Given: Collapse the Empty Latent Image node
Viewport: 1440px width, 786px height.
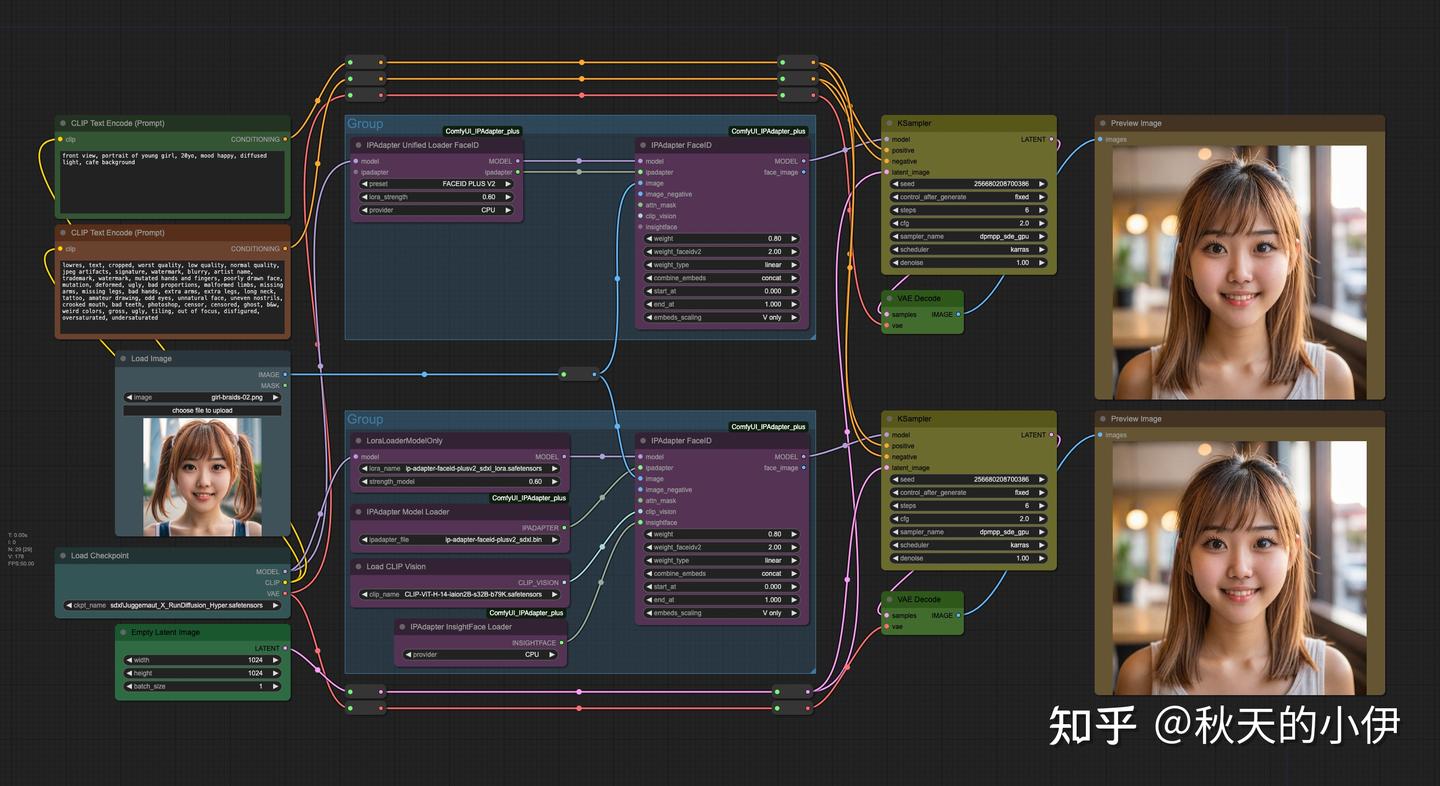Looking at the screenshot, I should pos(122,632).
